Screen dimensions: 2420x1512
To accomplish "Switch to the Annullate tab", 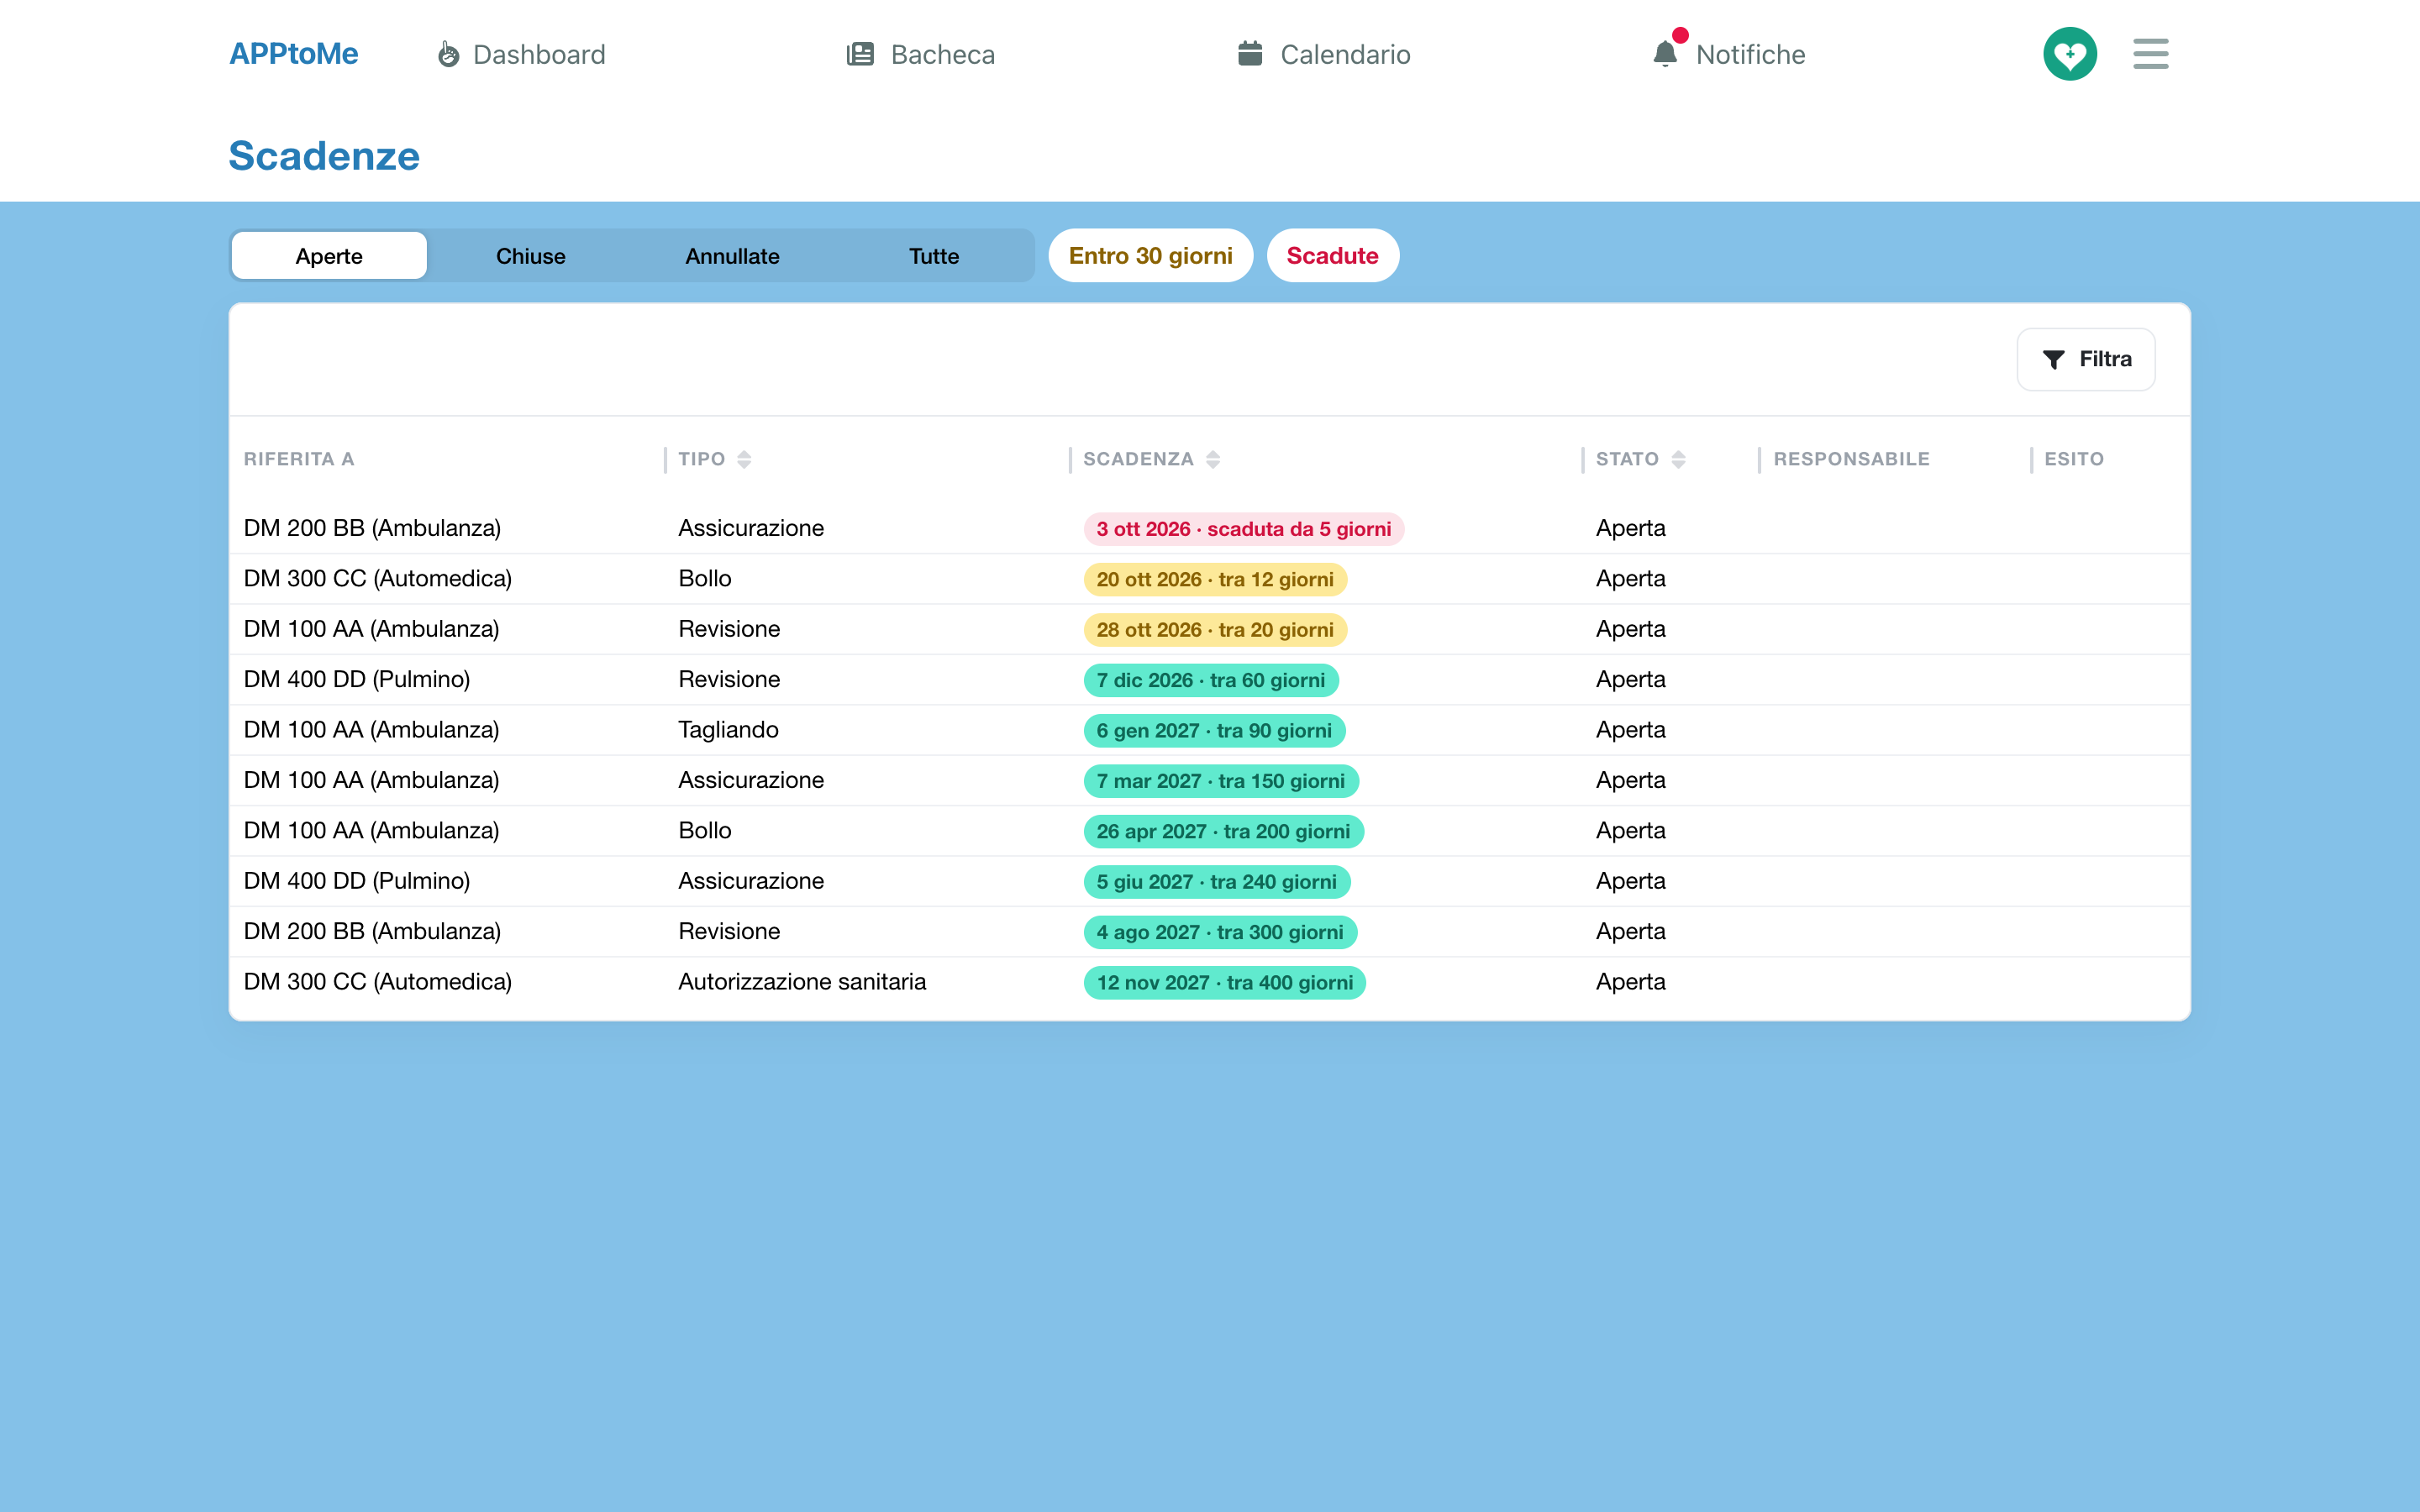I will pyautogui.click(x=732, y=256).
